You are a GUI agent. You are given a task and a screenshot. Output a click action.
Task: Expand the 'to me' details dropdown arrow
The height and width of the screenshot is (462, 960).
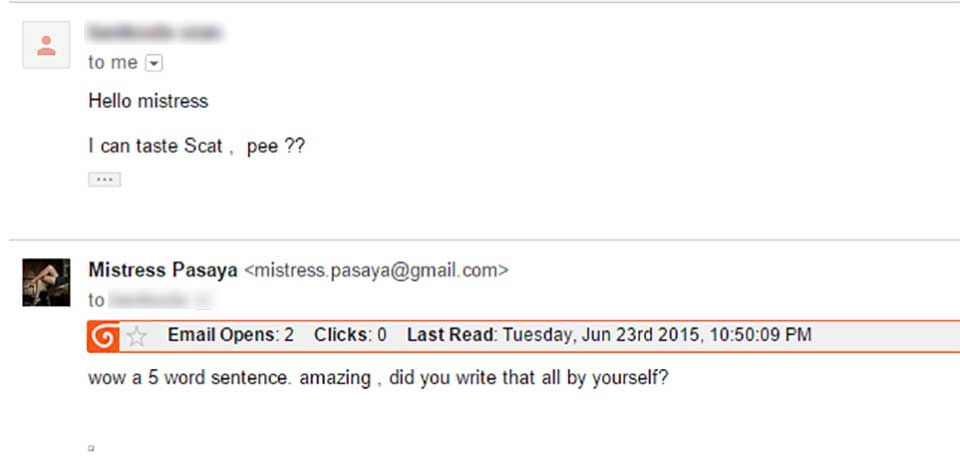click(154, 63)
